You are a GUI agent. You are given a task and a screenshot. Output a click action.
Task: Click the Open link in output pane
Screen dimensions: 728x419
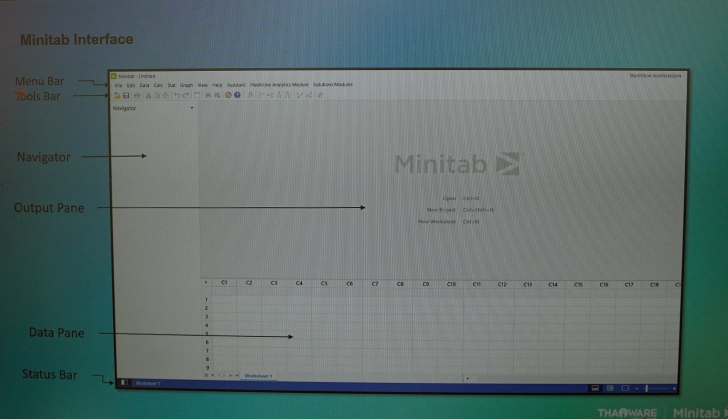coord(449,198)
